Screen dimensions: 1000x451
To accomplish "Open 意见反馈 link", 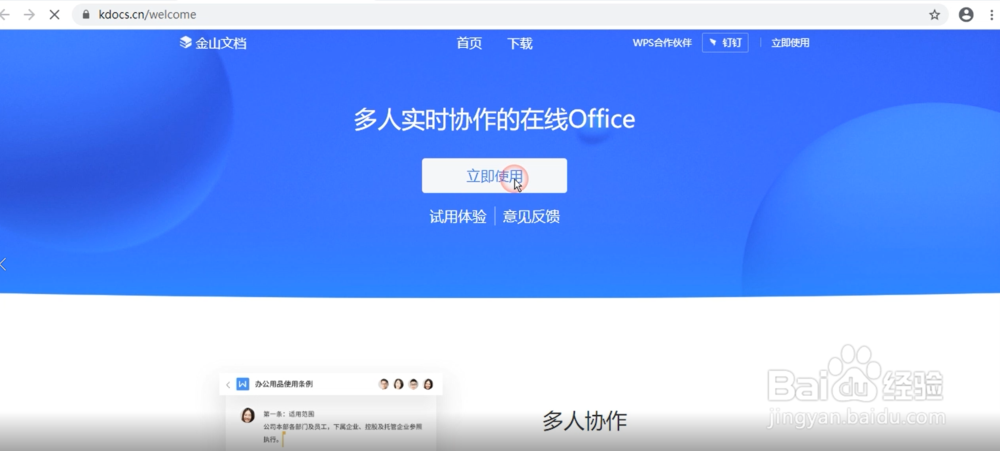I will tap(531, 216).
